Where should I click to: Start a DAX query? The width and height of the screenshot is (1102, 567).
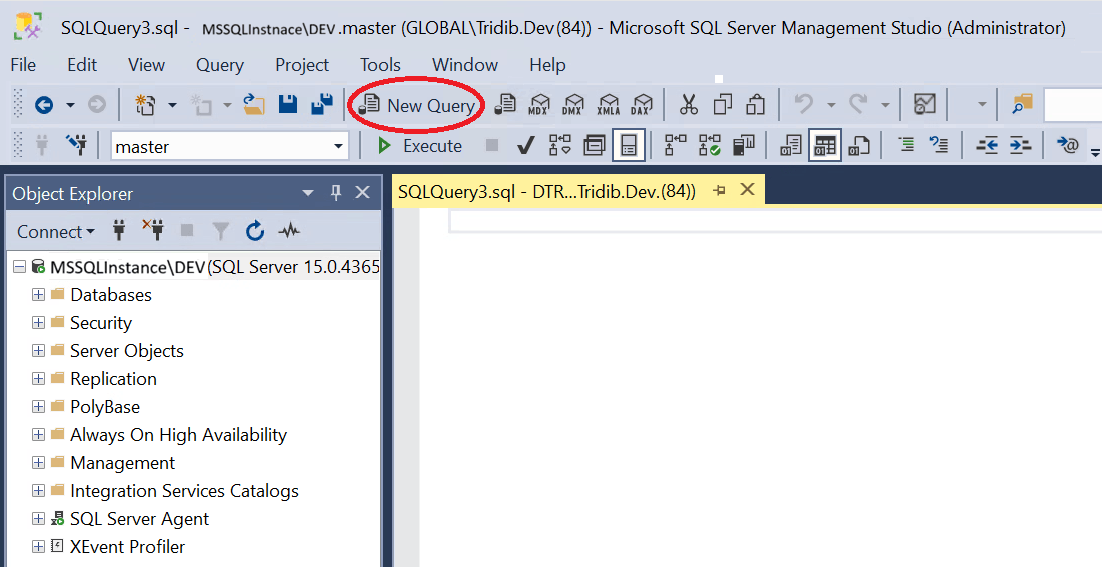(642, 105)
